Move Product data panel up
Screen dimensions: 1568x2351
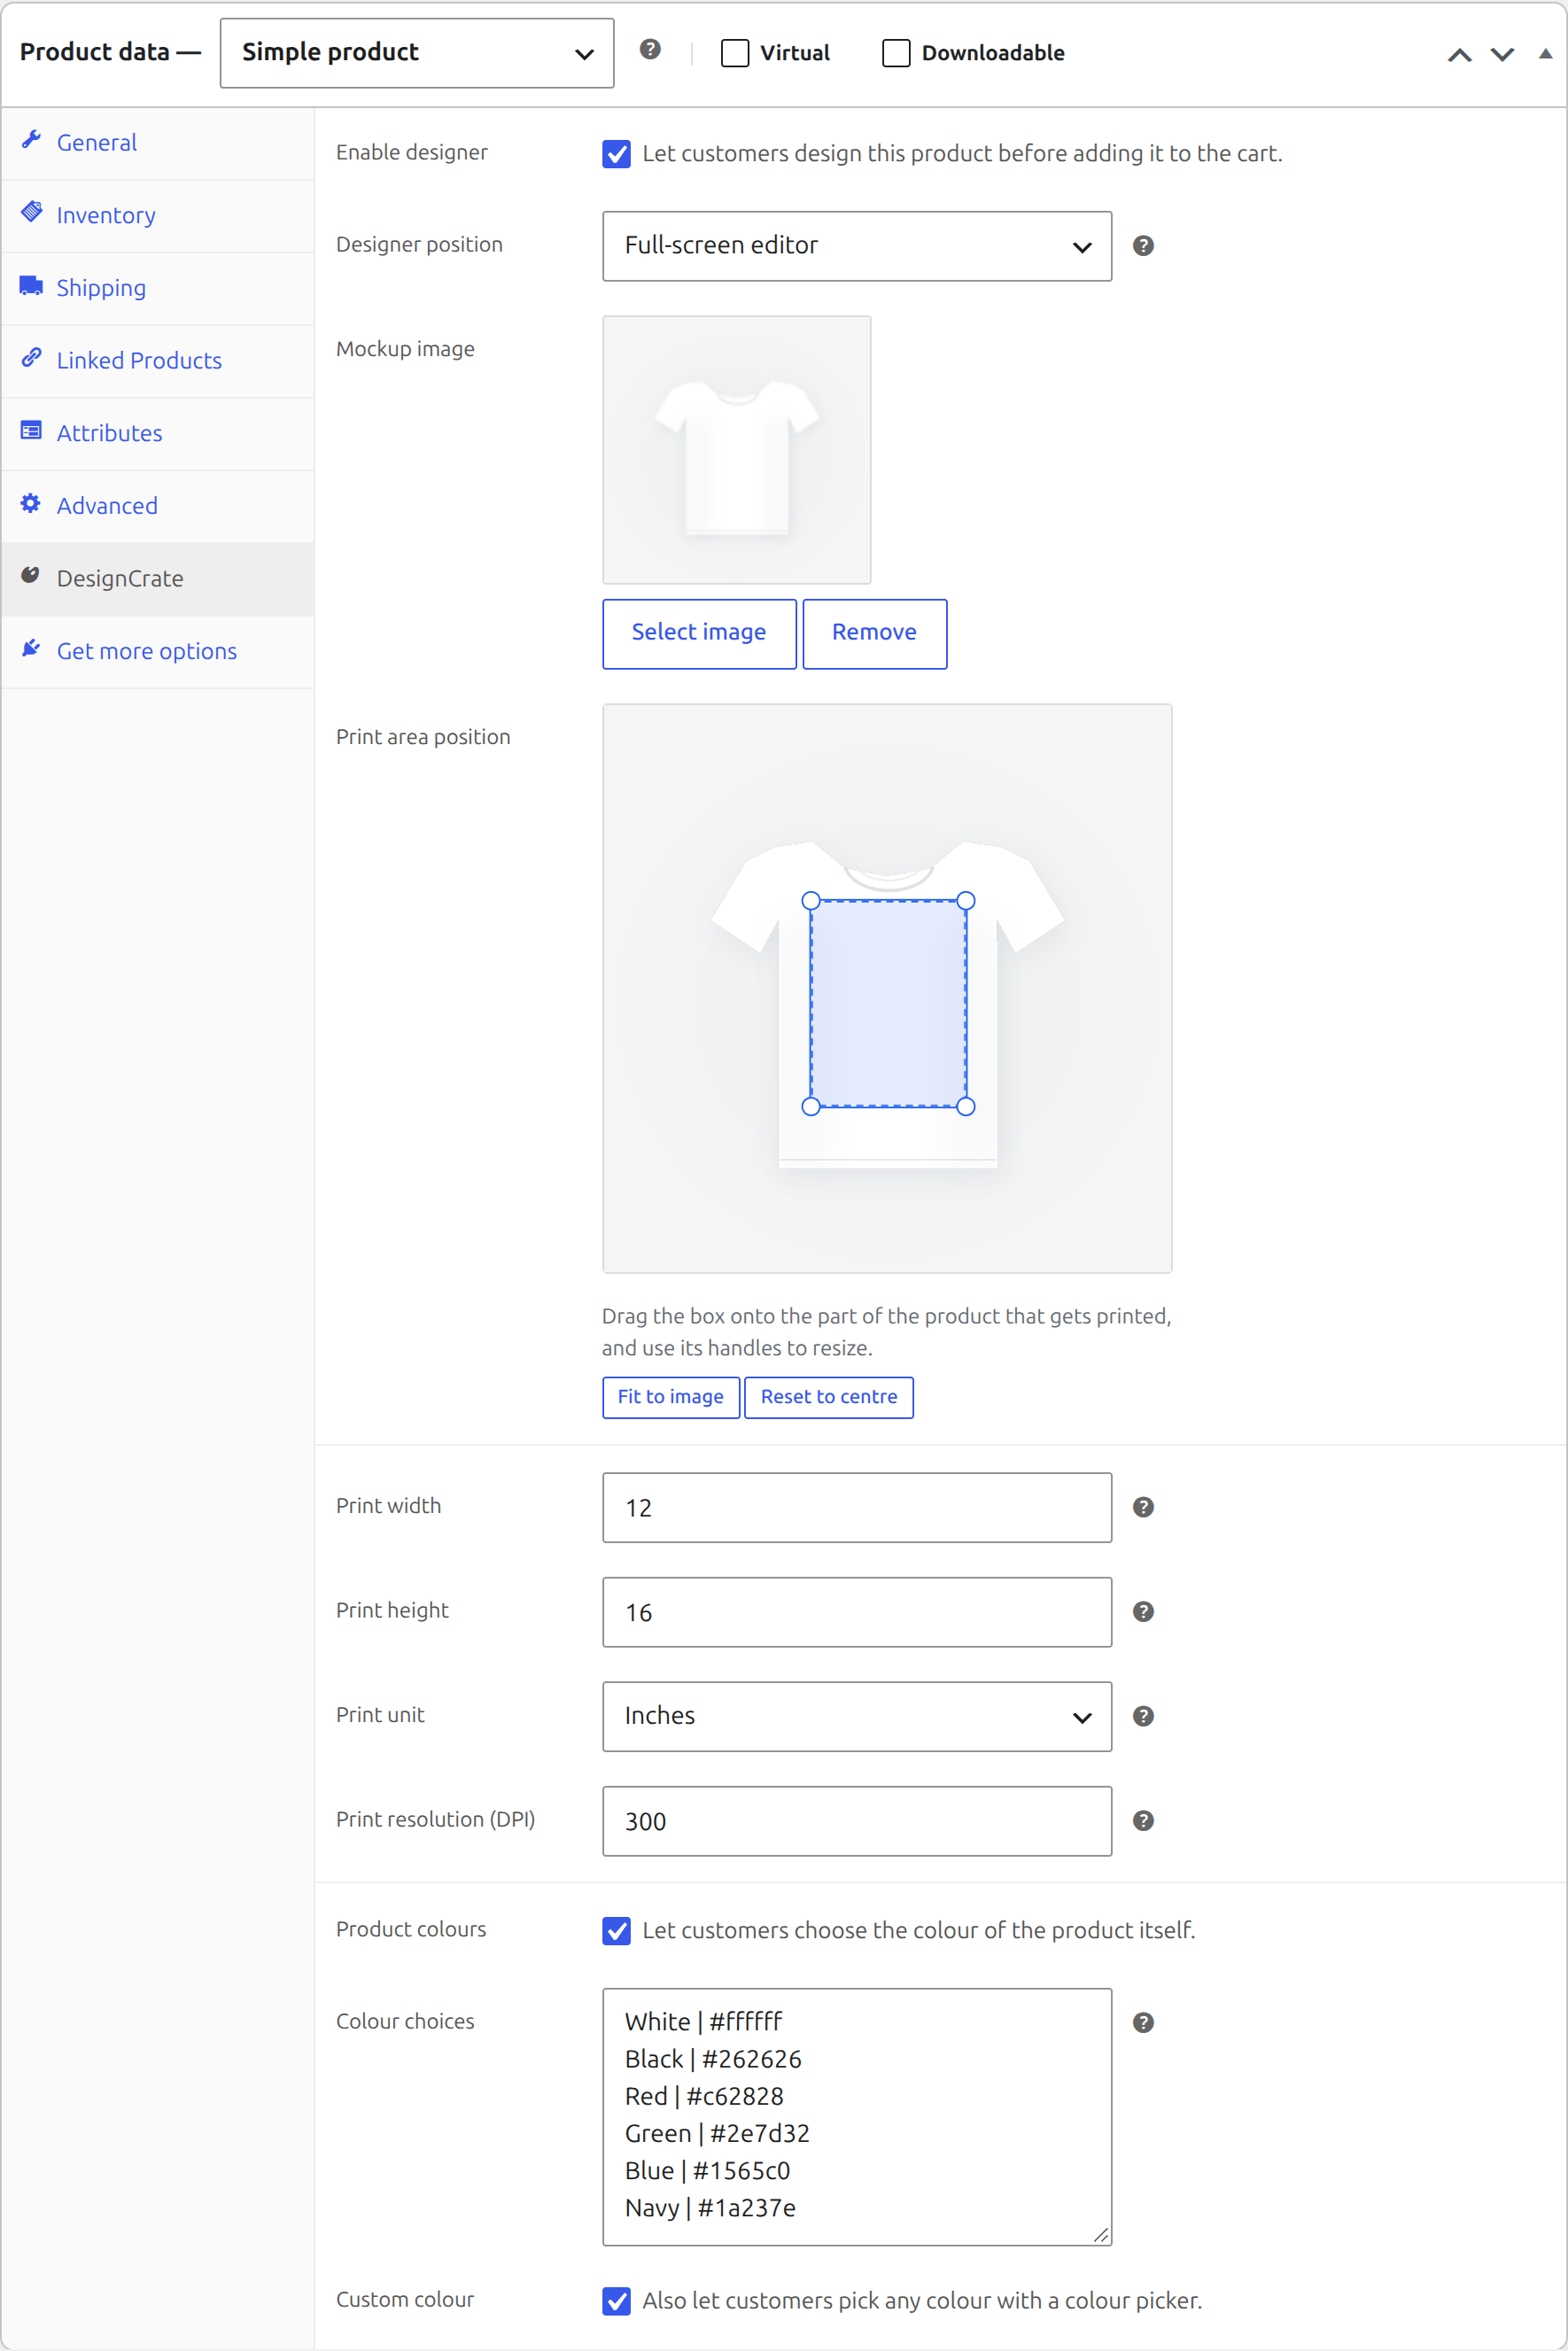click(1459, 54)
